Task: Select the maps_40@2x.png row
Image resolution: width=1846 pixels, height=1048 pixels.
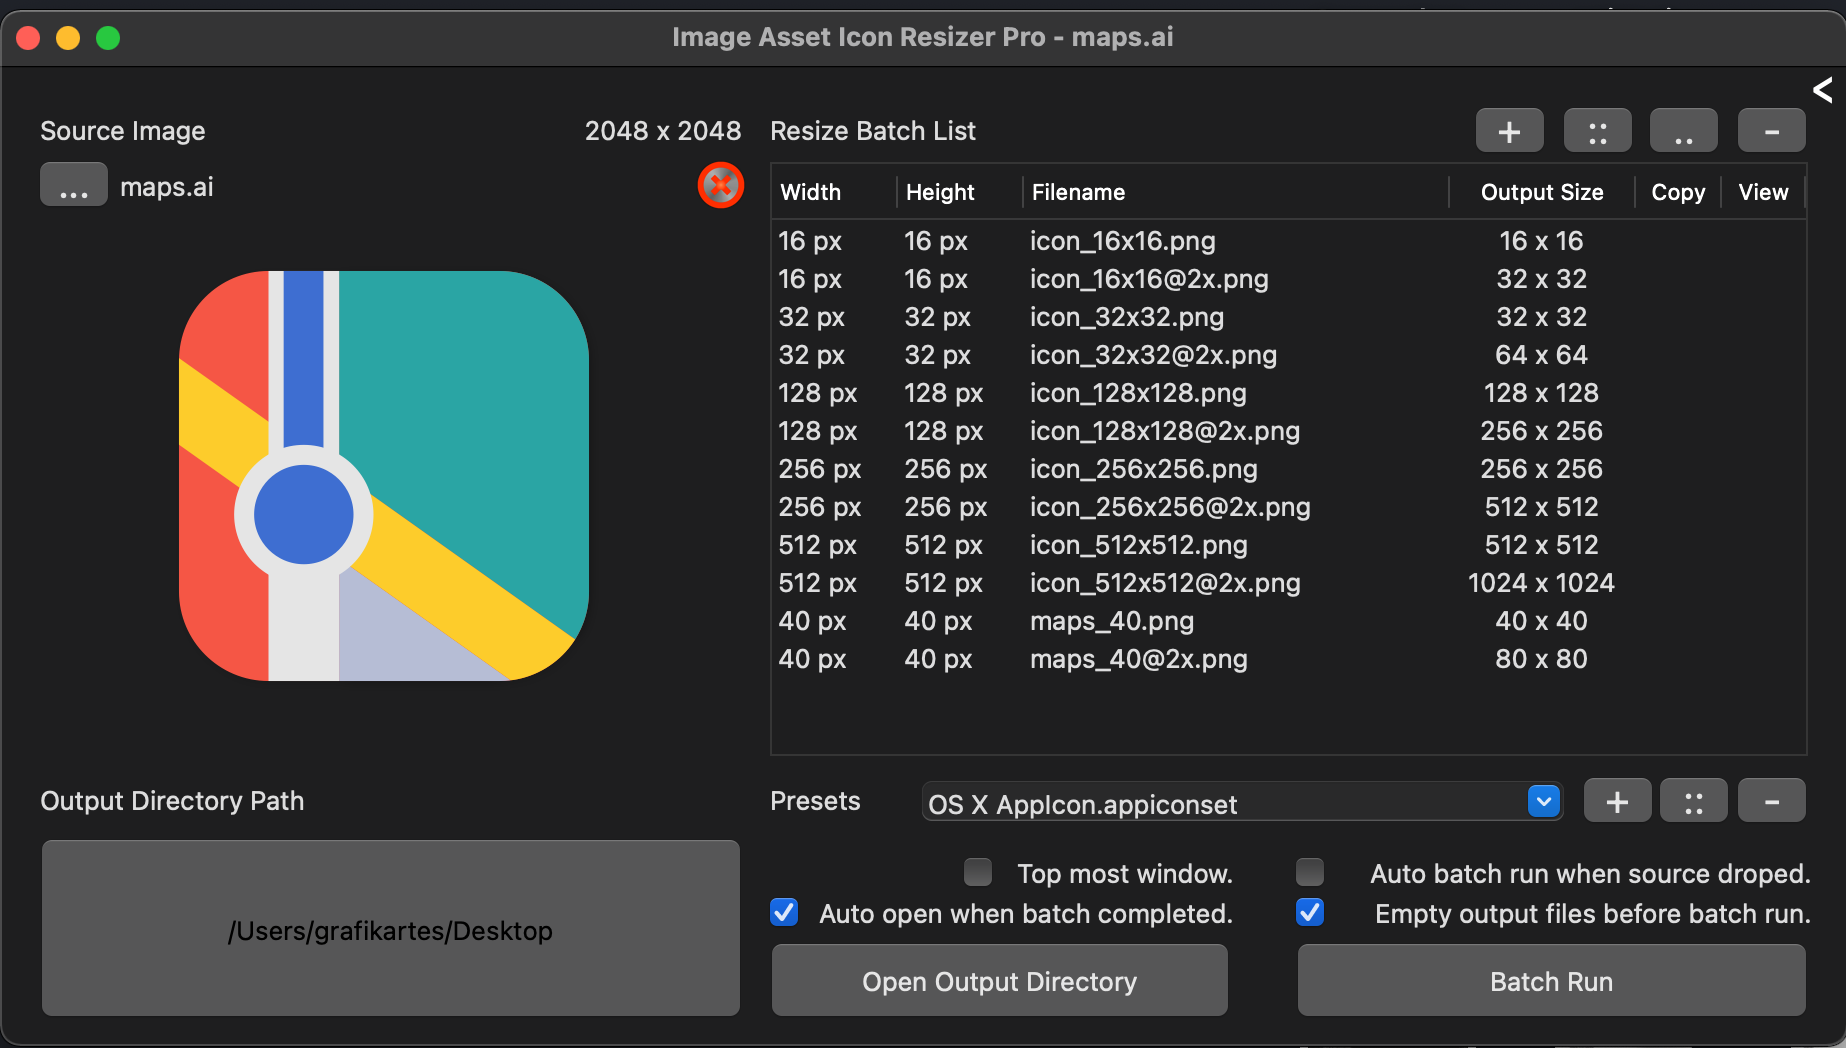Action: point(1288,659)
